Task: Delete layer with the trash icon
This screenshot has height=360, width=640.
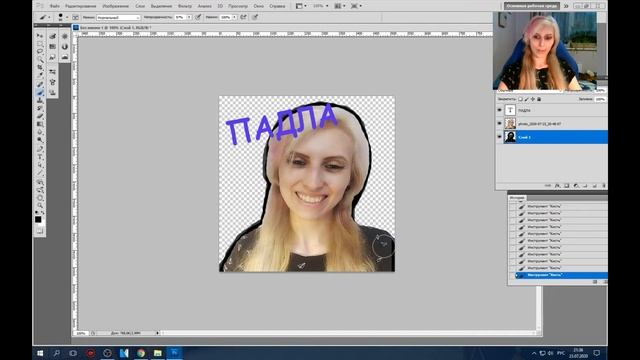Action: point(604,186)
